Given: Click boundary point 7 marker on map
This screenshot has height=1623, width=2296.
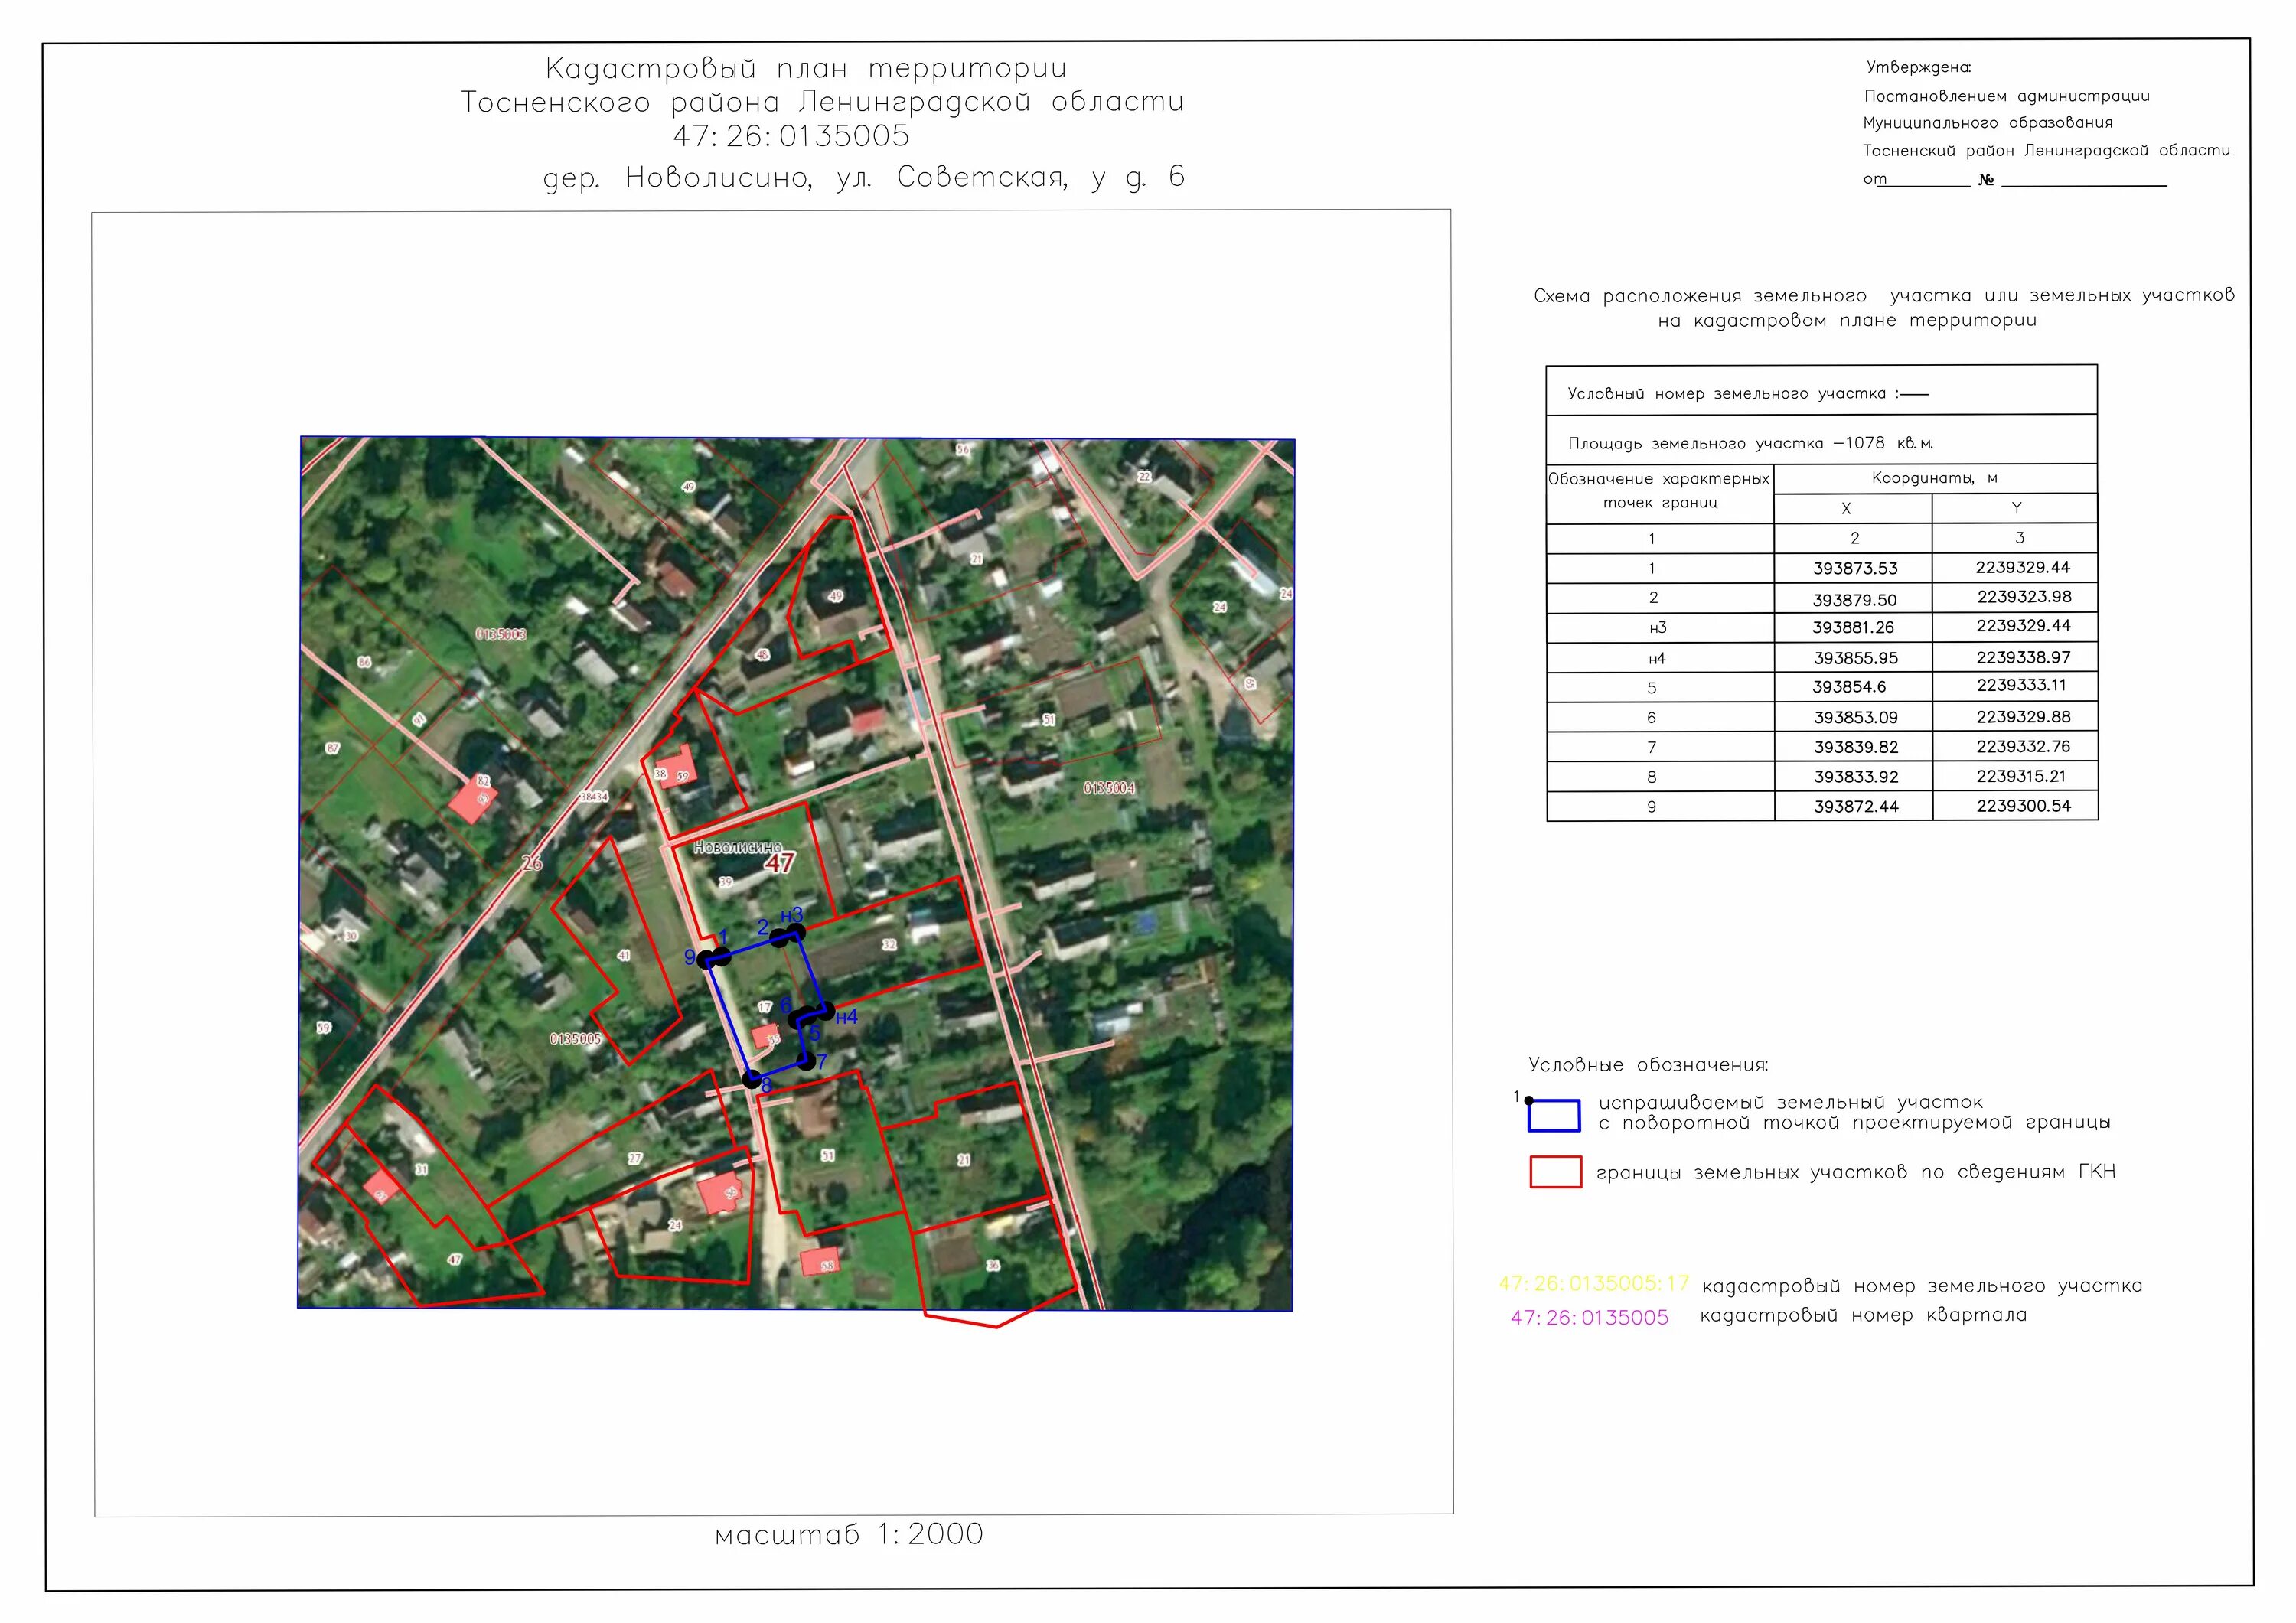Looking at the screenshot, I should 806,1061.
